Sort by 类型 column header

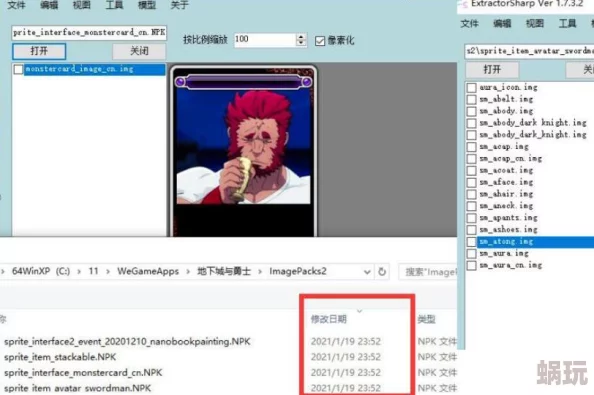(427, 319)
